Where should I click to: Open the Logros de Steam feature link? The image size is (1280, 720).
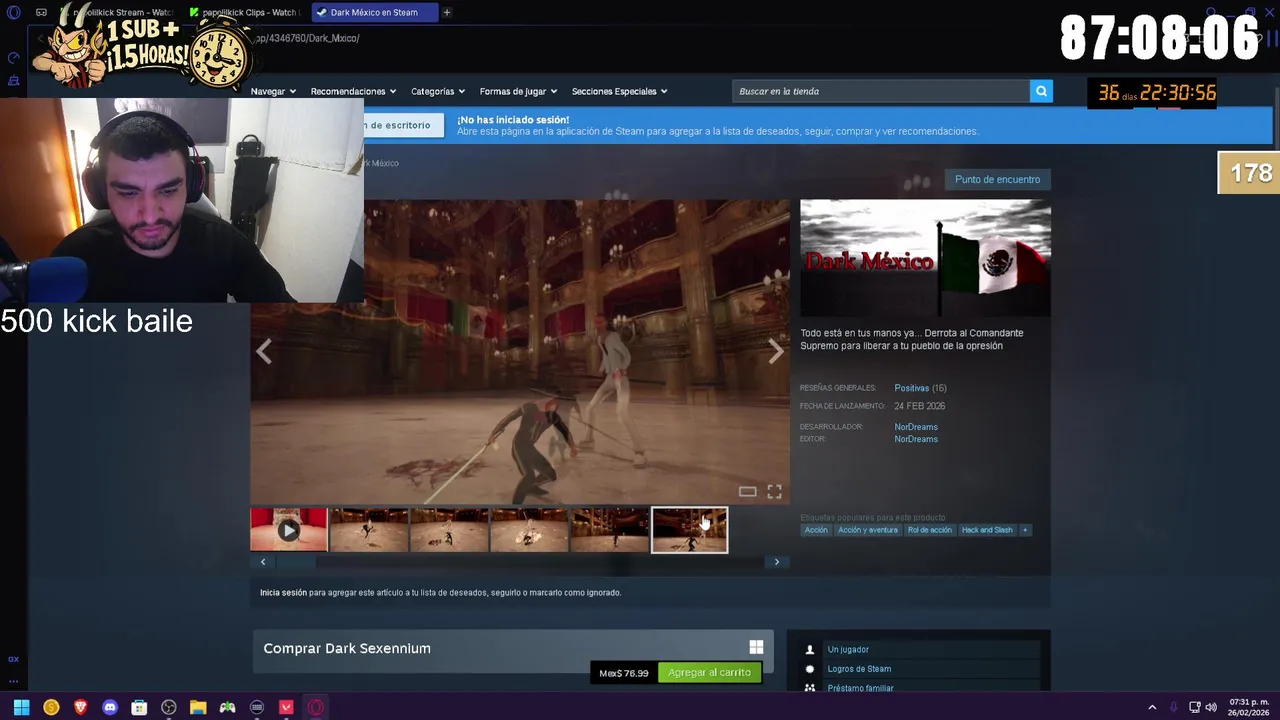[x=859, y=669]
